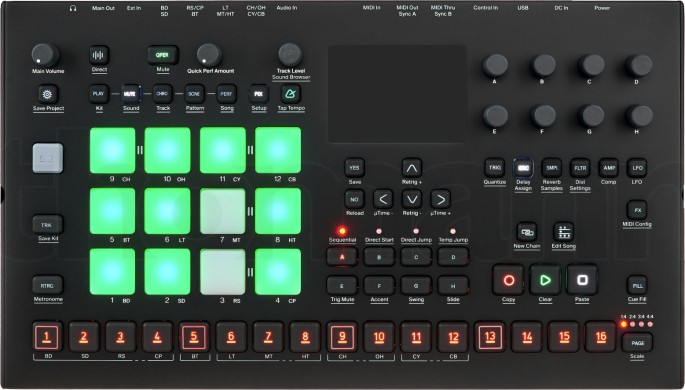Turn data entry knob A
The width and height of the screenshot is (685, 390).
tap(495, 66)
